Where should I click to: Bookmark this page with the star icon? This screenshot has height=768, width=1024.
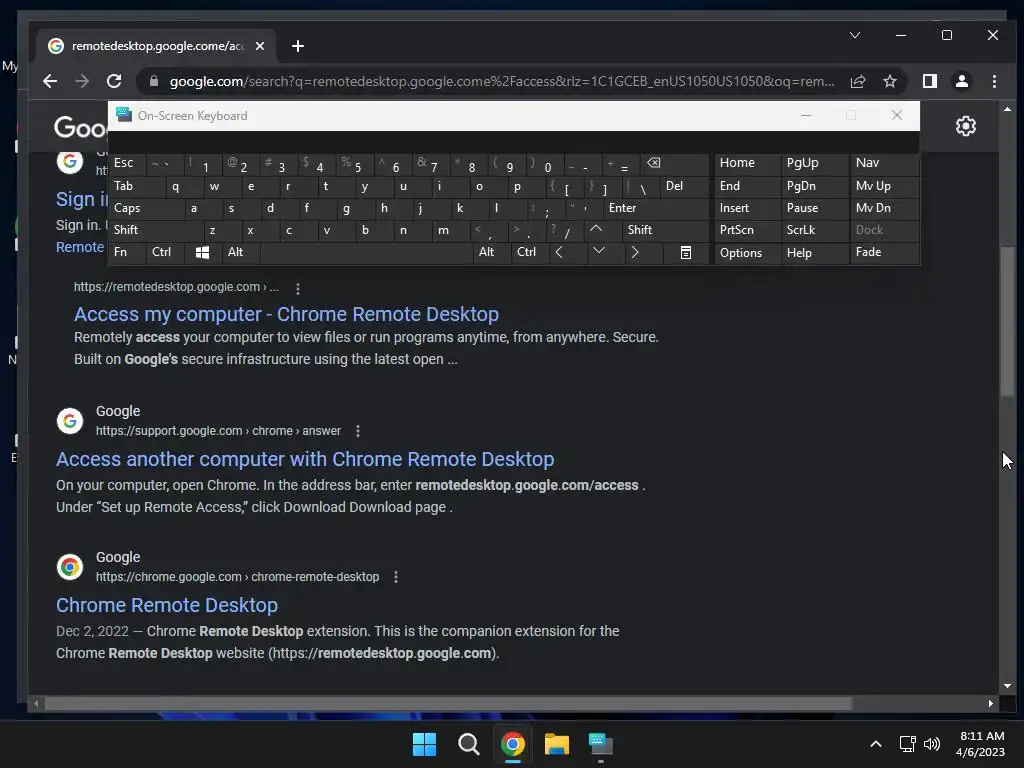(x=889, y=81)
